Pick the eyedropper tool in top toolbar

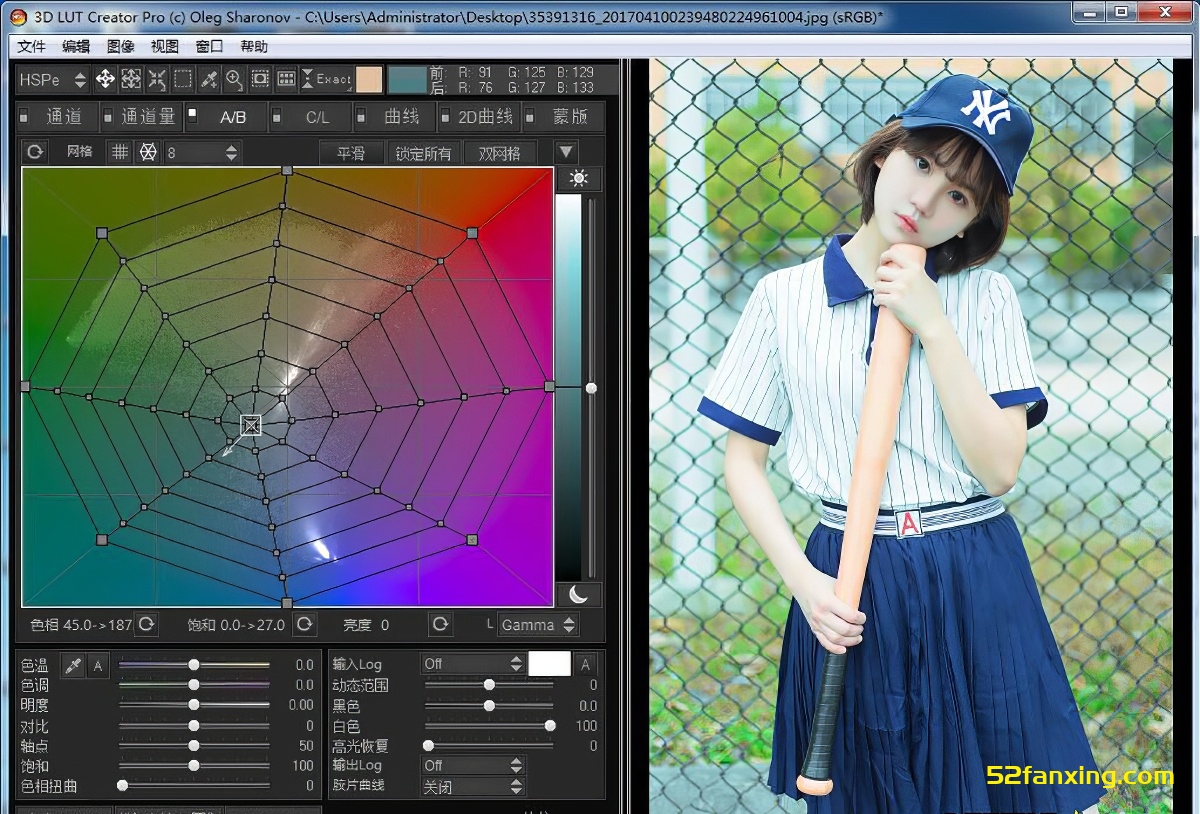(x=209, y=79)
